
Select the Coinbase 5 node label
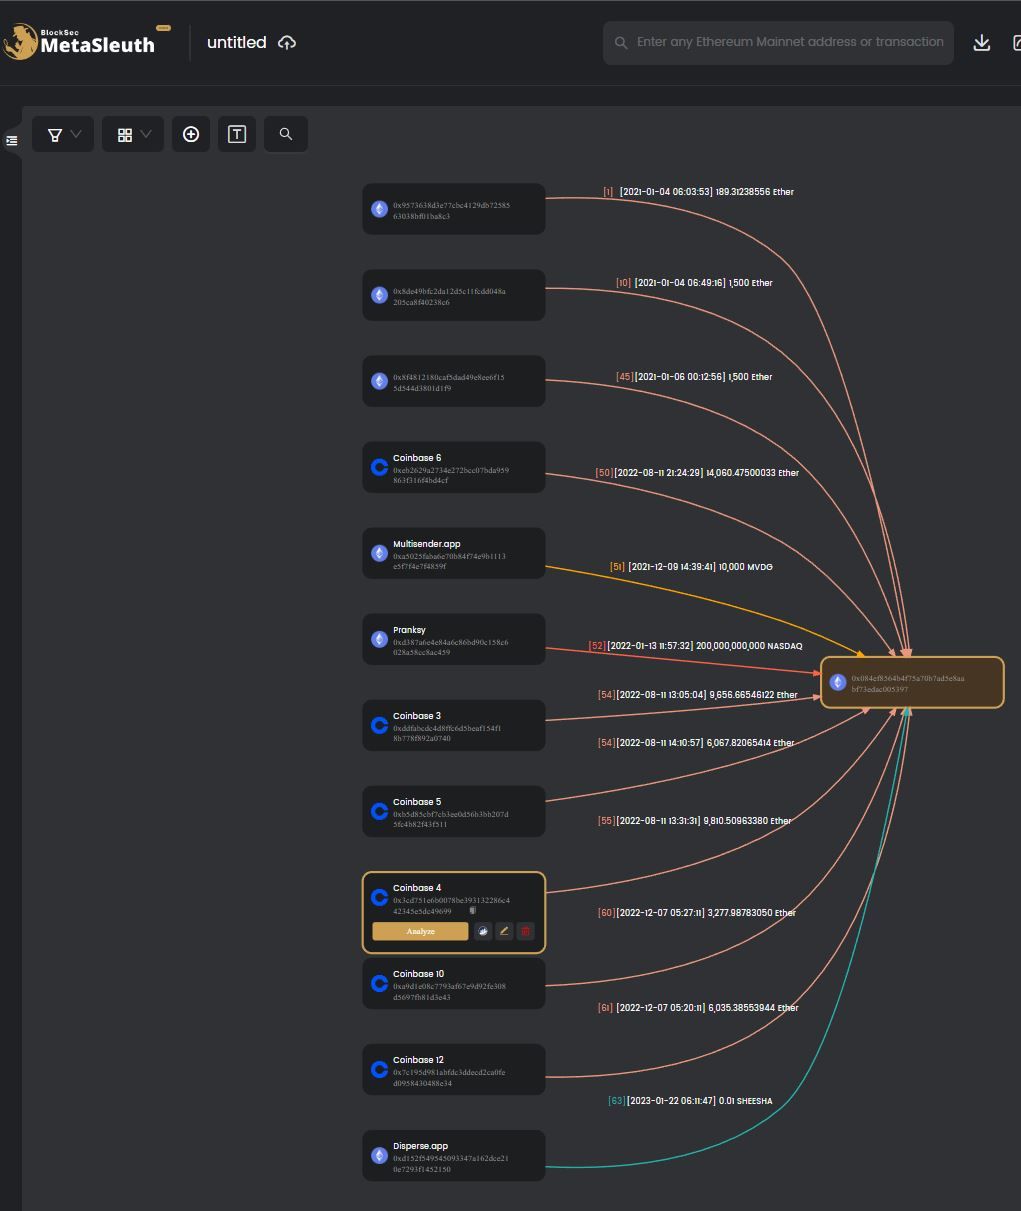click(x=417, y=802)
